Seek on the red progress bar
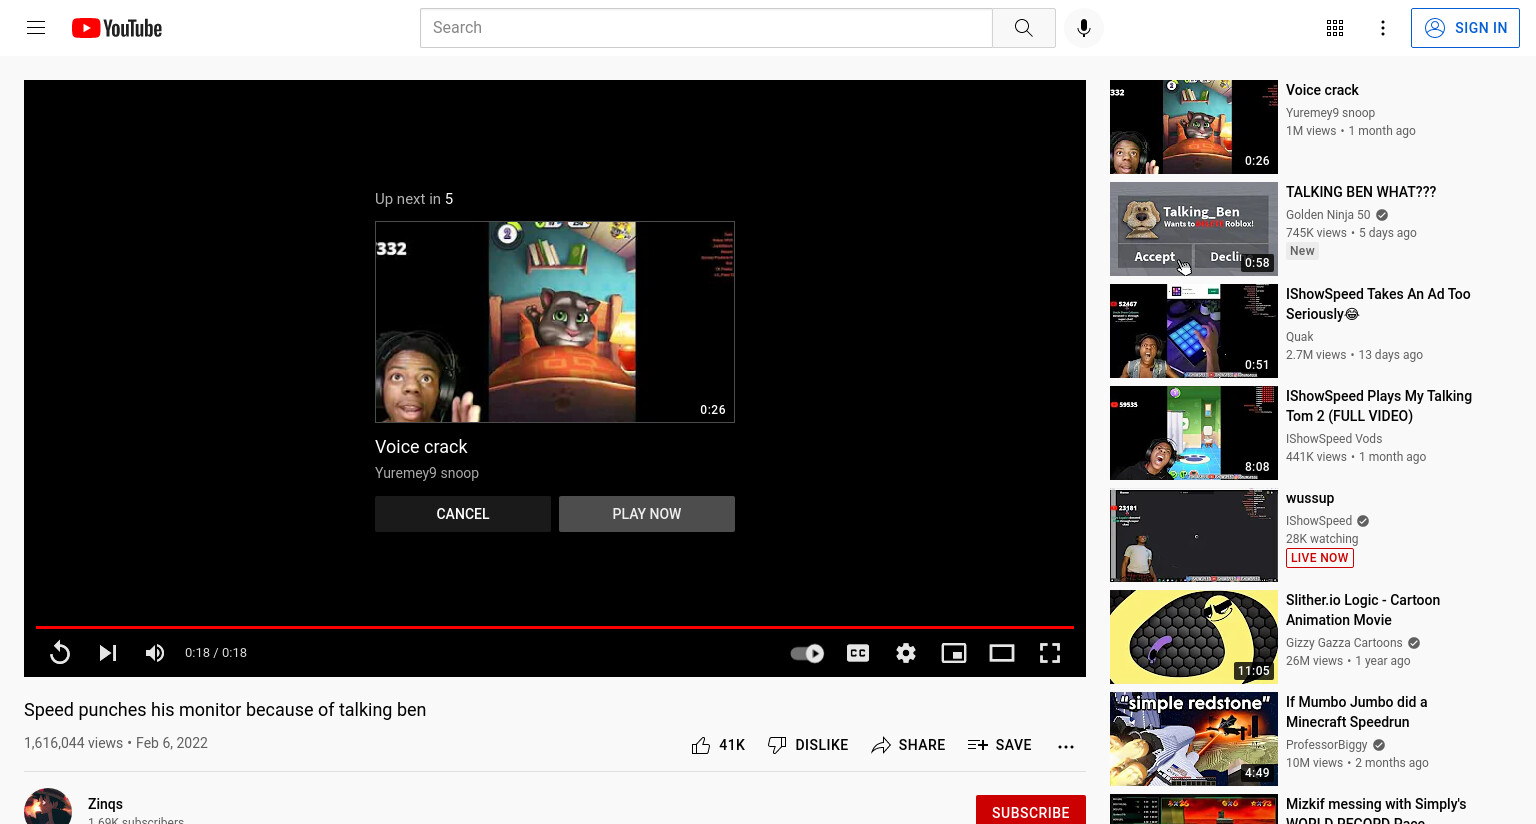 coord(555,627)
